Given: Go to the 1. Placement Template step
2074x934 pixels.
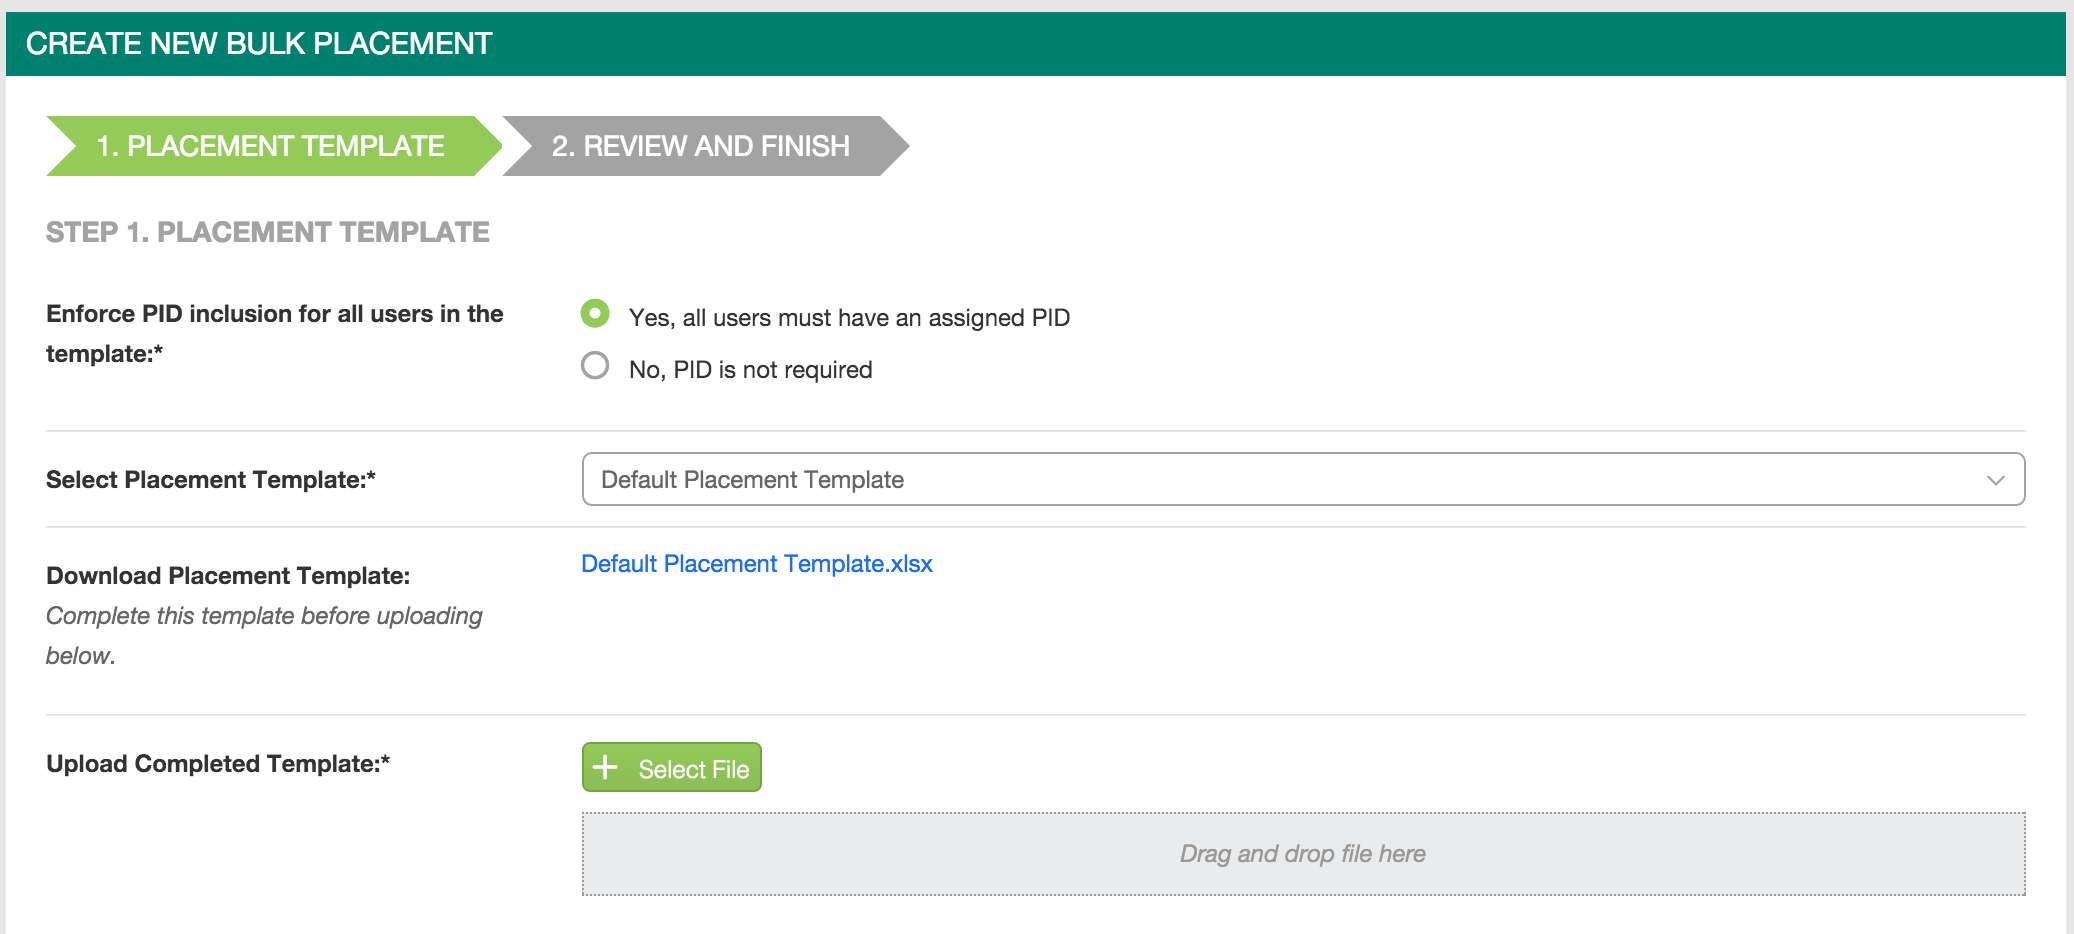Looking at the screenshot, I should click(x=271, y=146).
